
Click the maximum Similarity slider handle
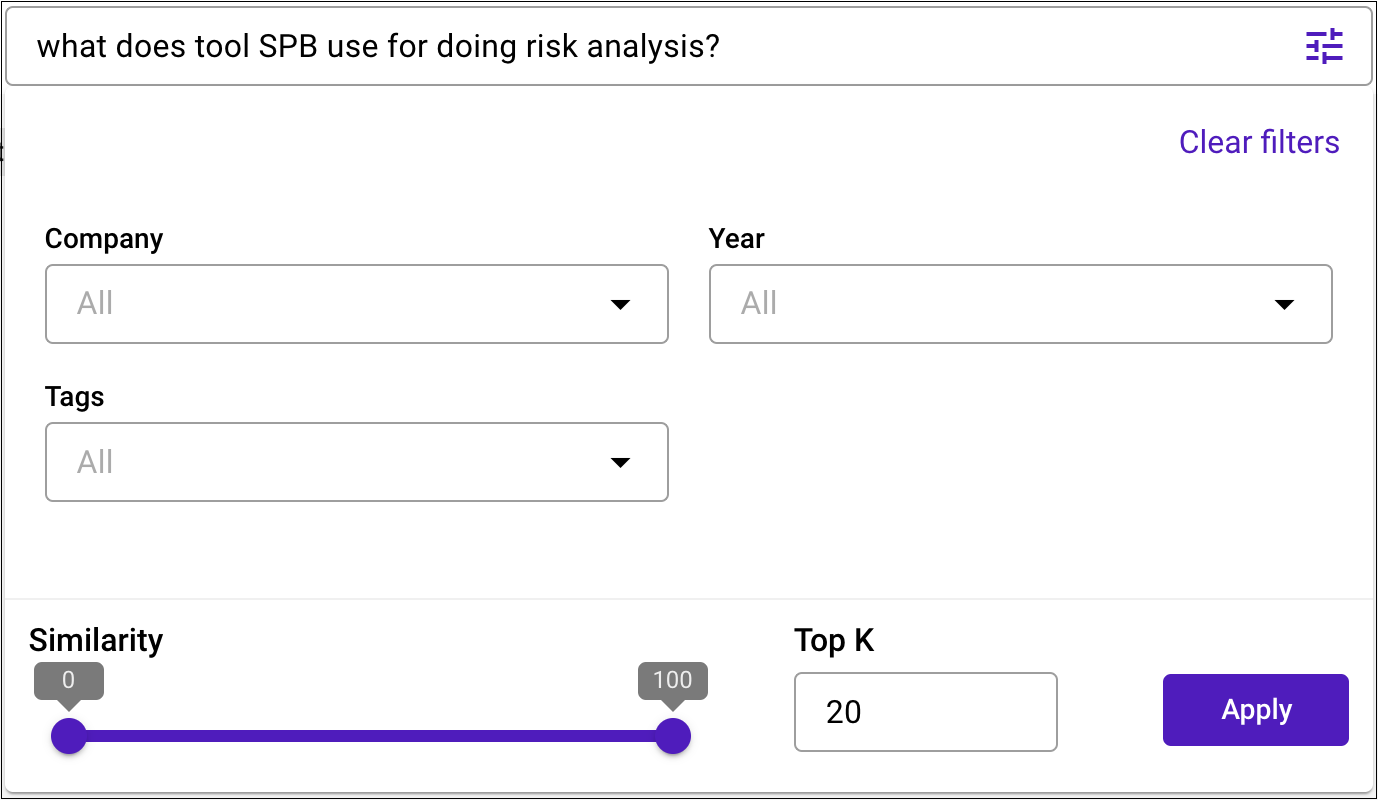point(673,736)
